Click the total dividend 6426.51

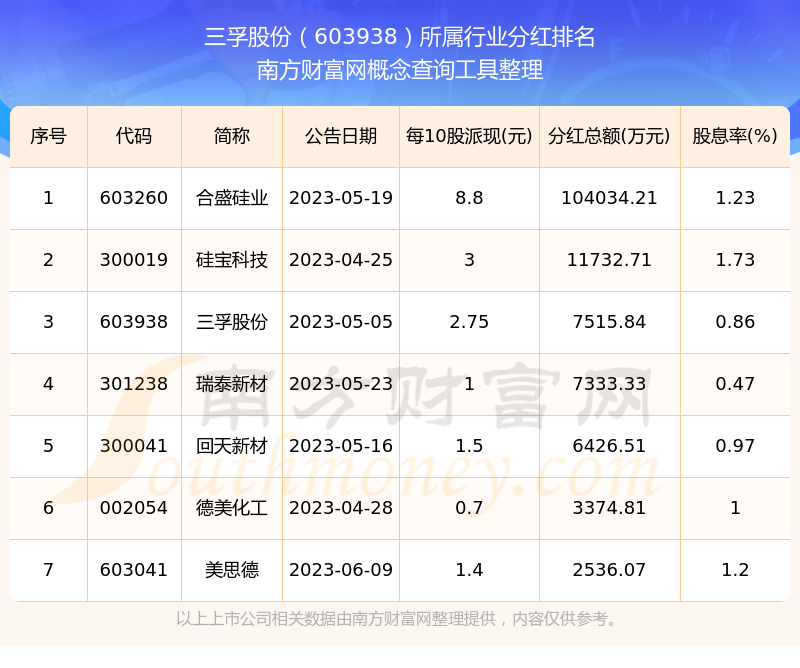pos(609,446)
